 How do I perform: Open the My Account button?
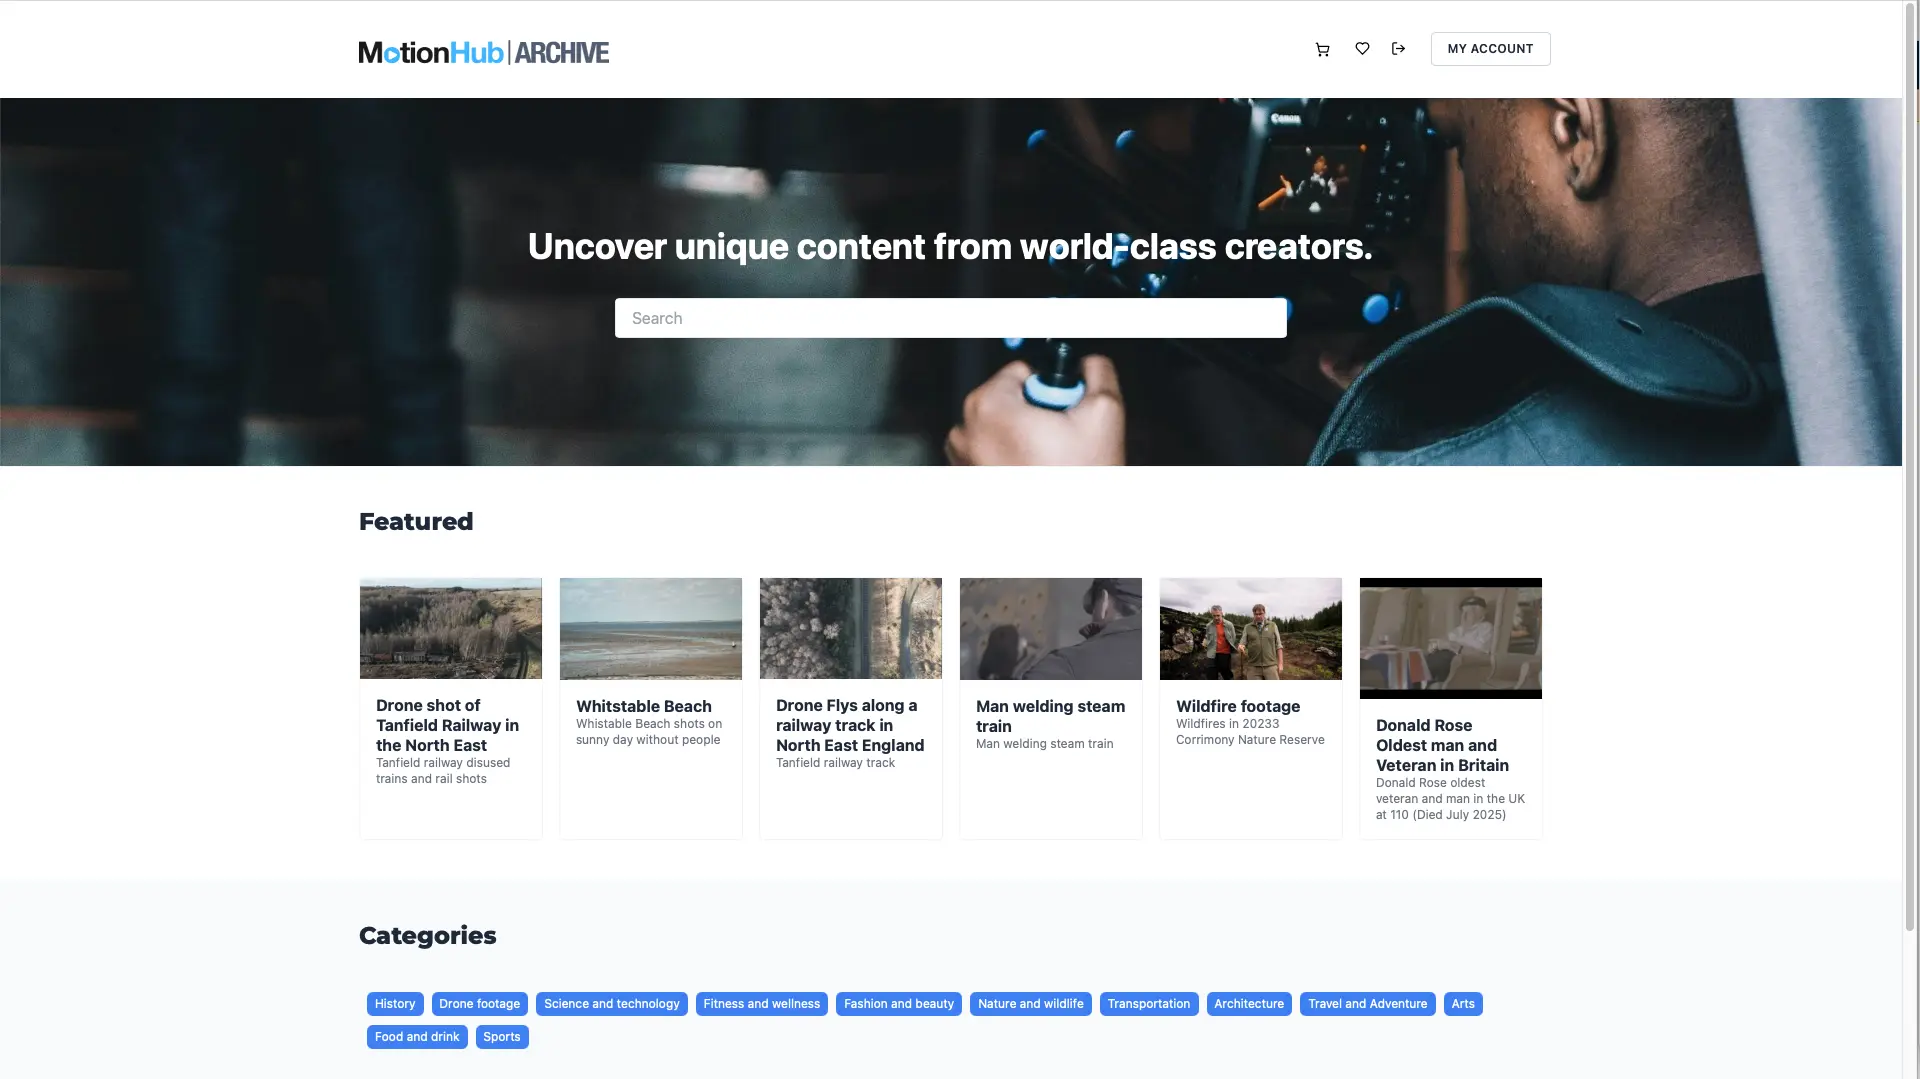pyautogui.click(x=1490, y=49)
